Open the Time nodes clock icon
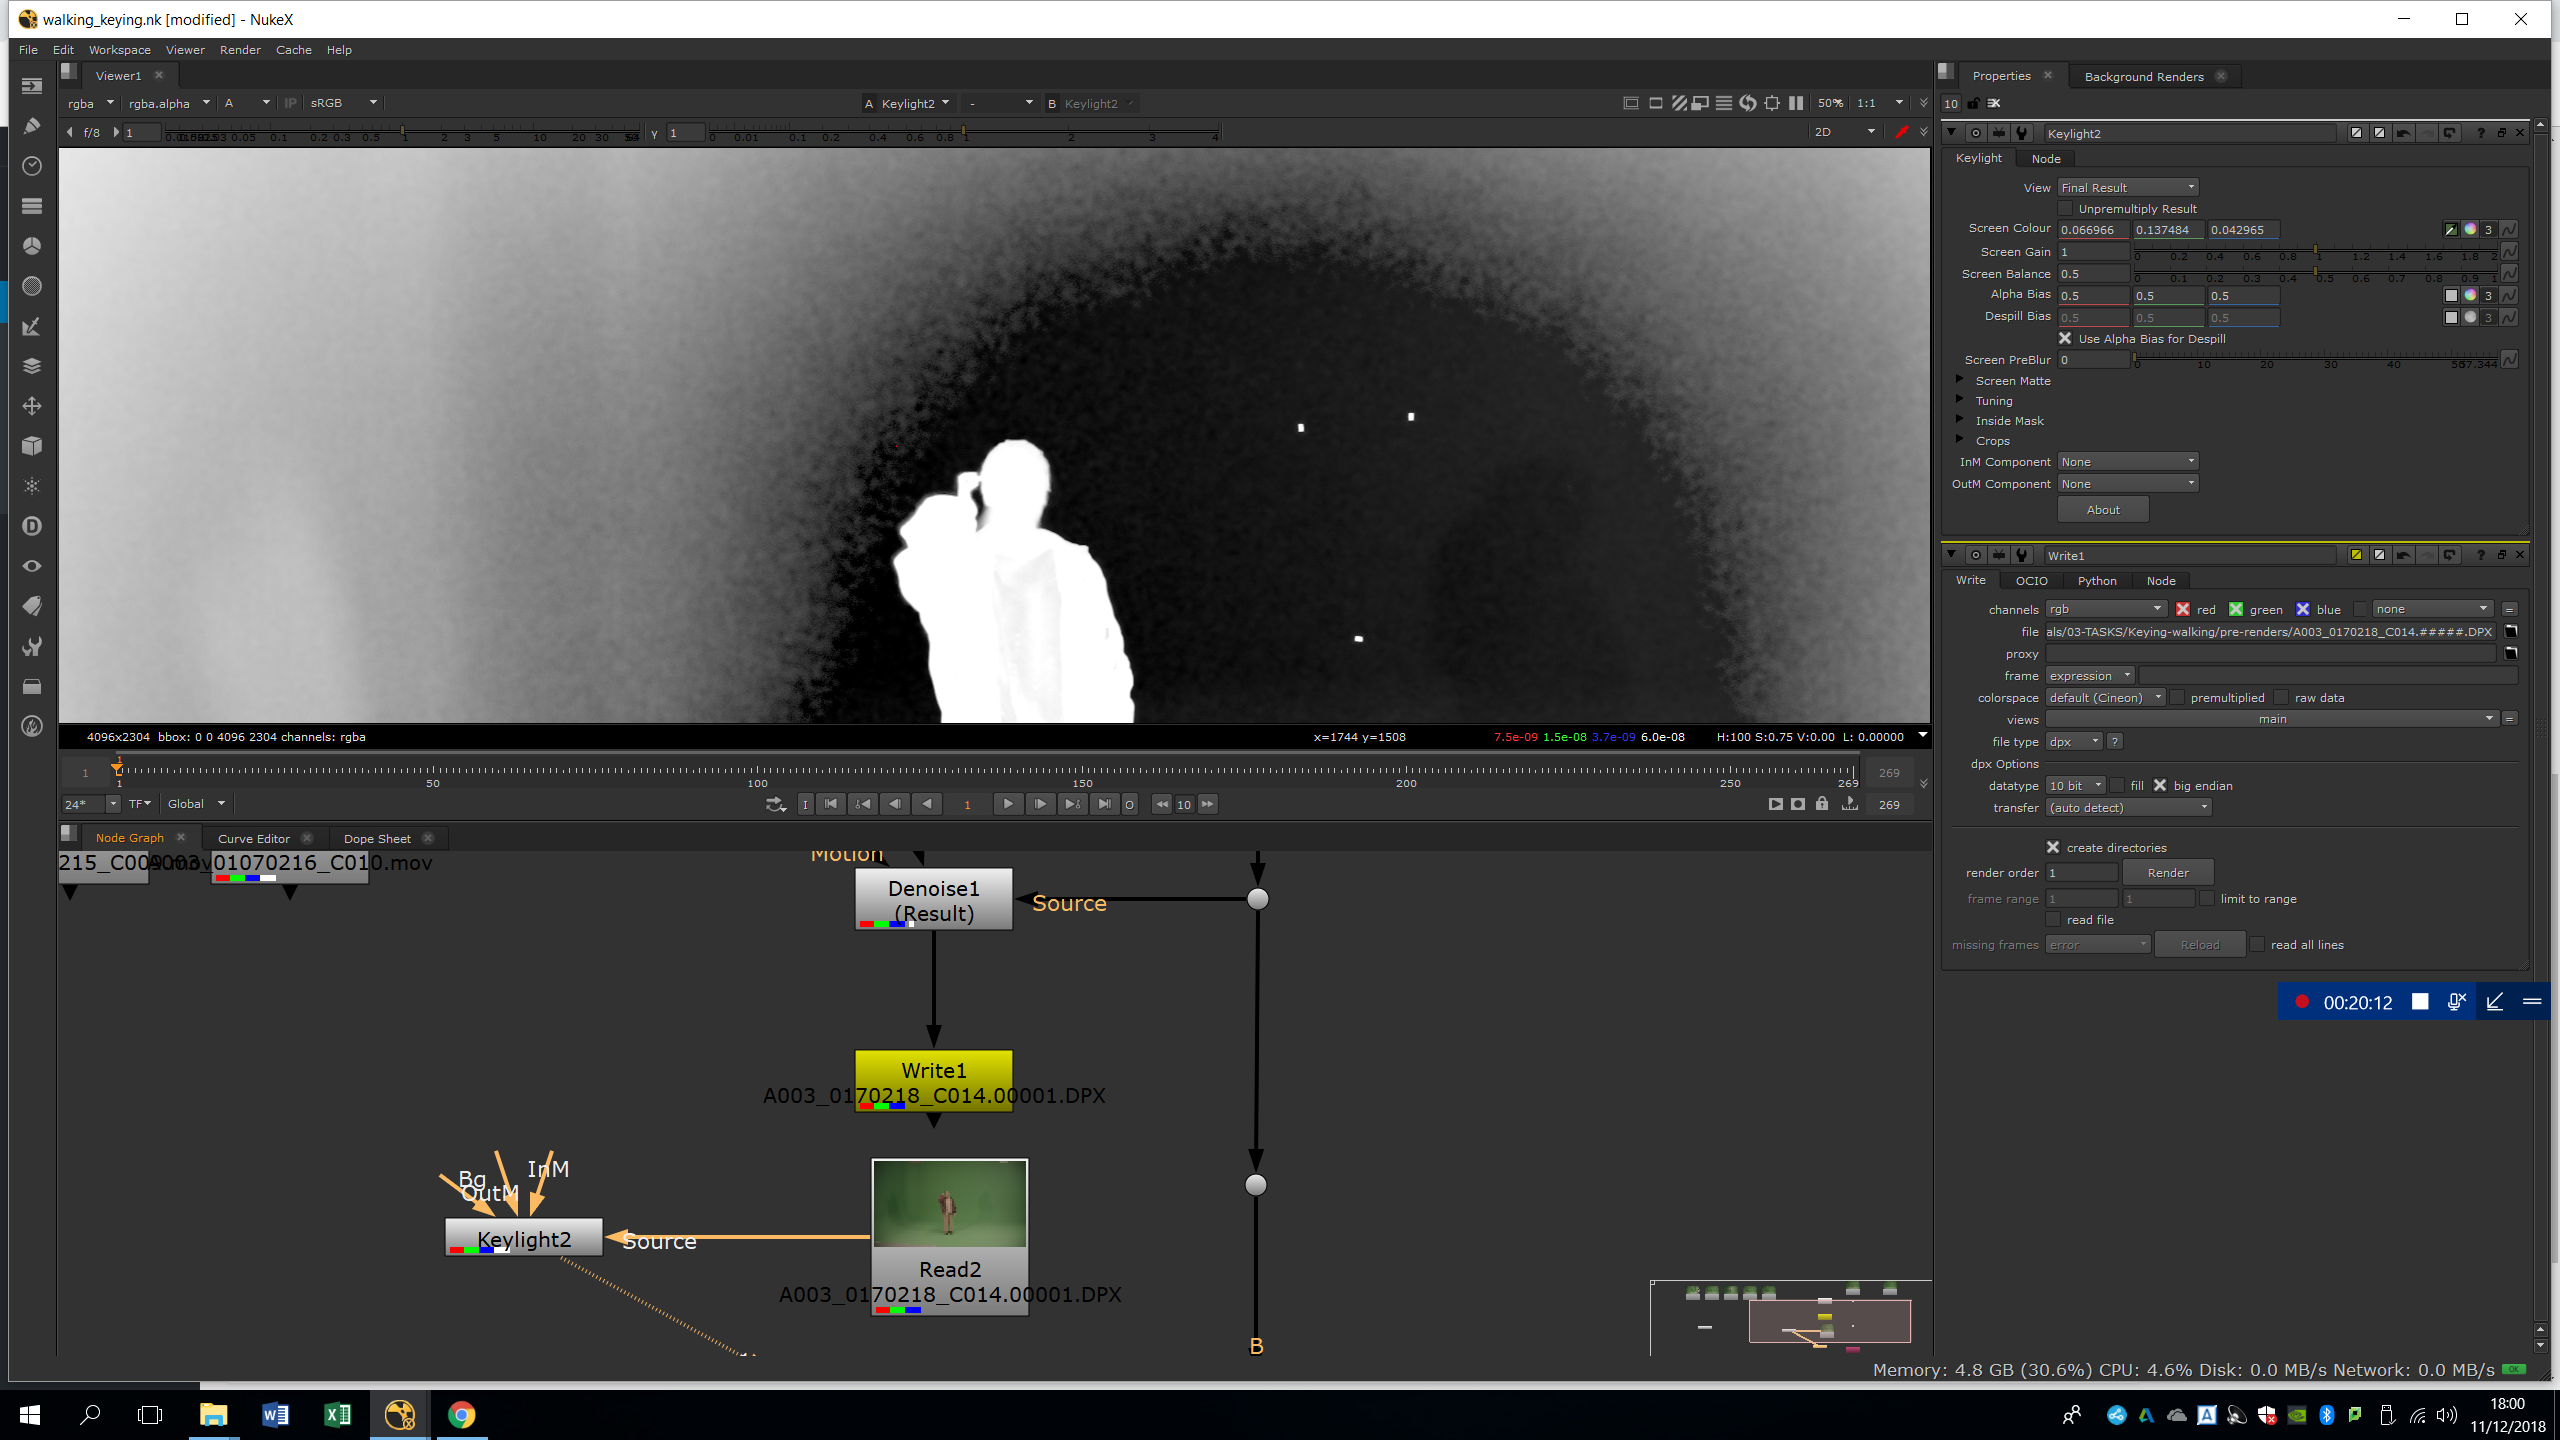 pos(32,166)
